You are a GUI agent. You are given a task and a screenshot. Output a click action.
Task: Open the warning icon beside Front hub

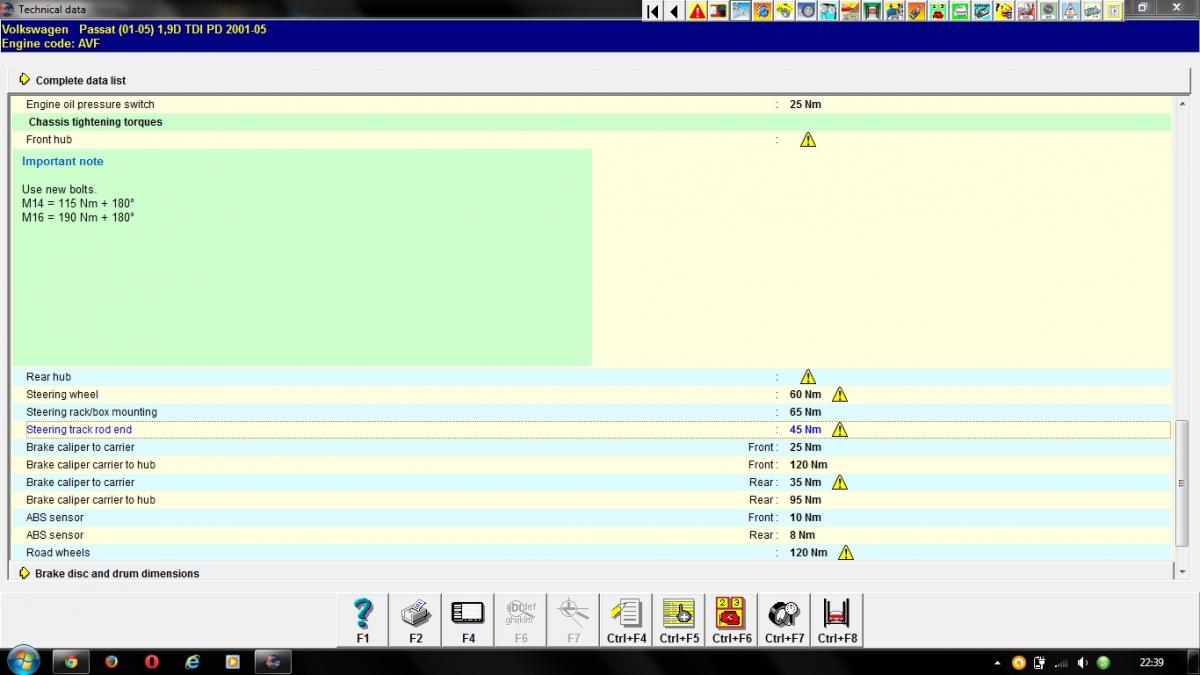(x=808, y=140)
